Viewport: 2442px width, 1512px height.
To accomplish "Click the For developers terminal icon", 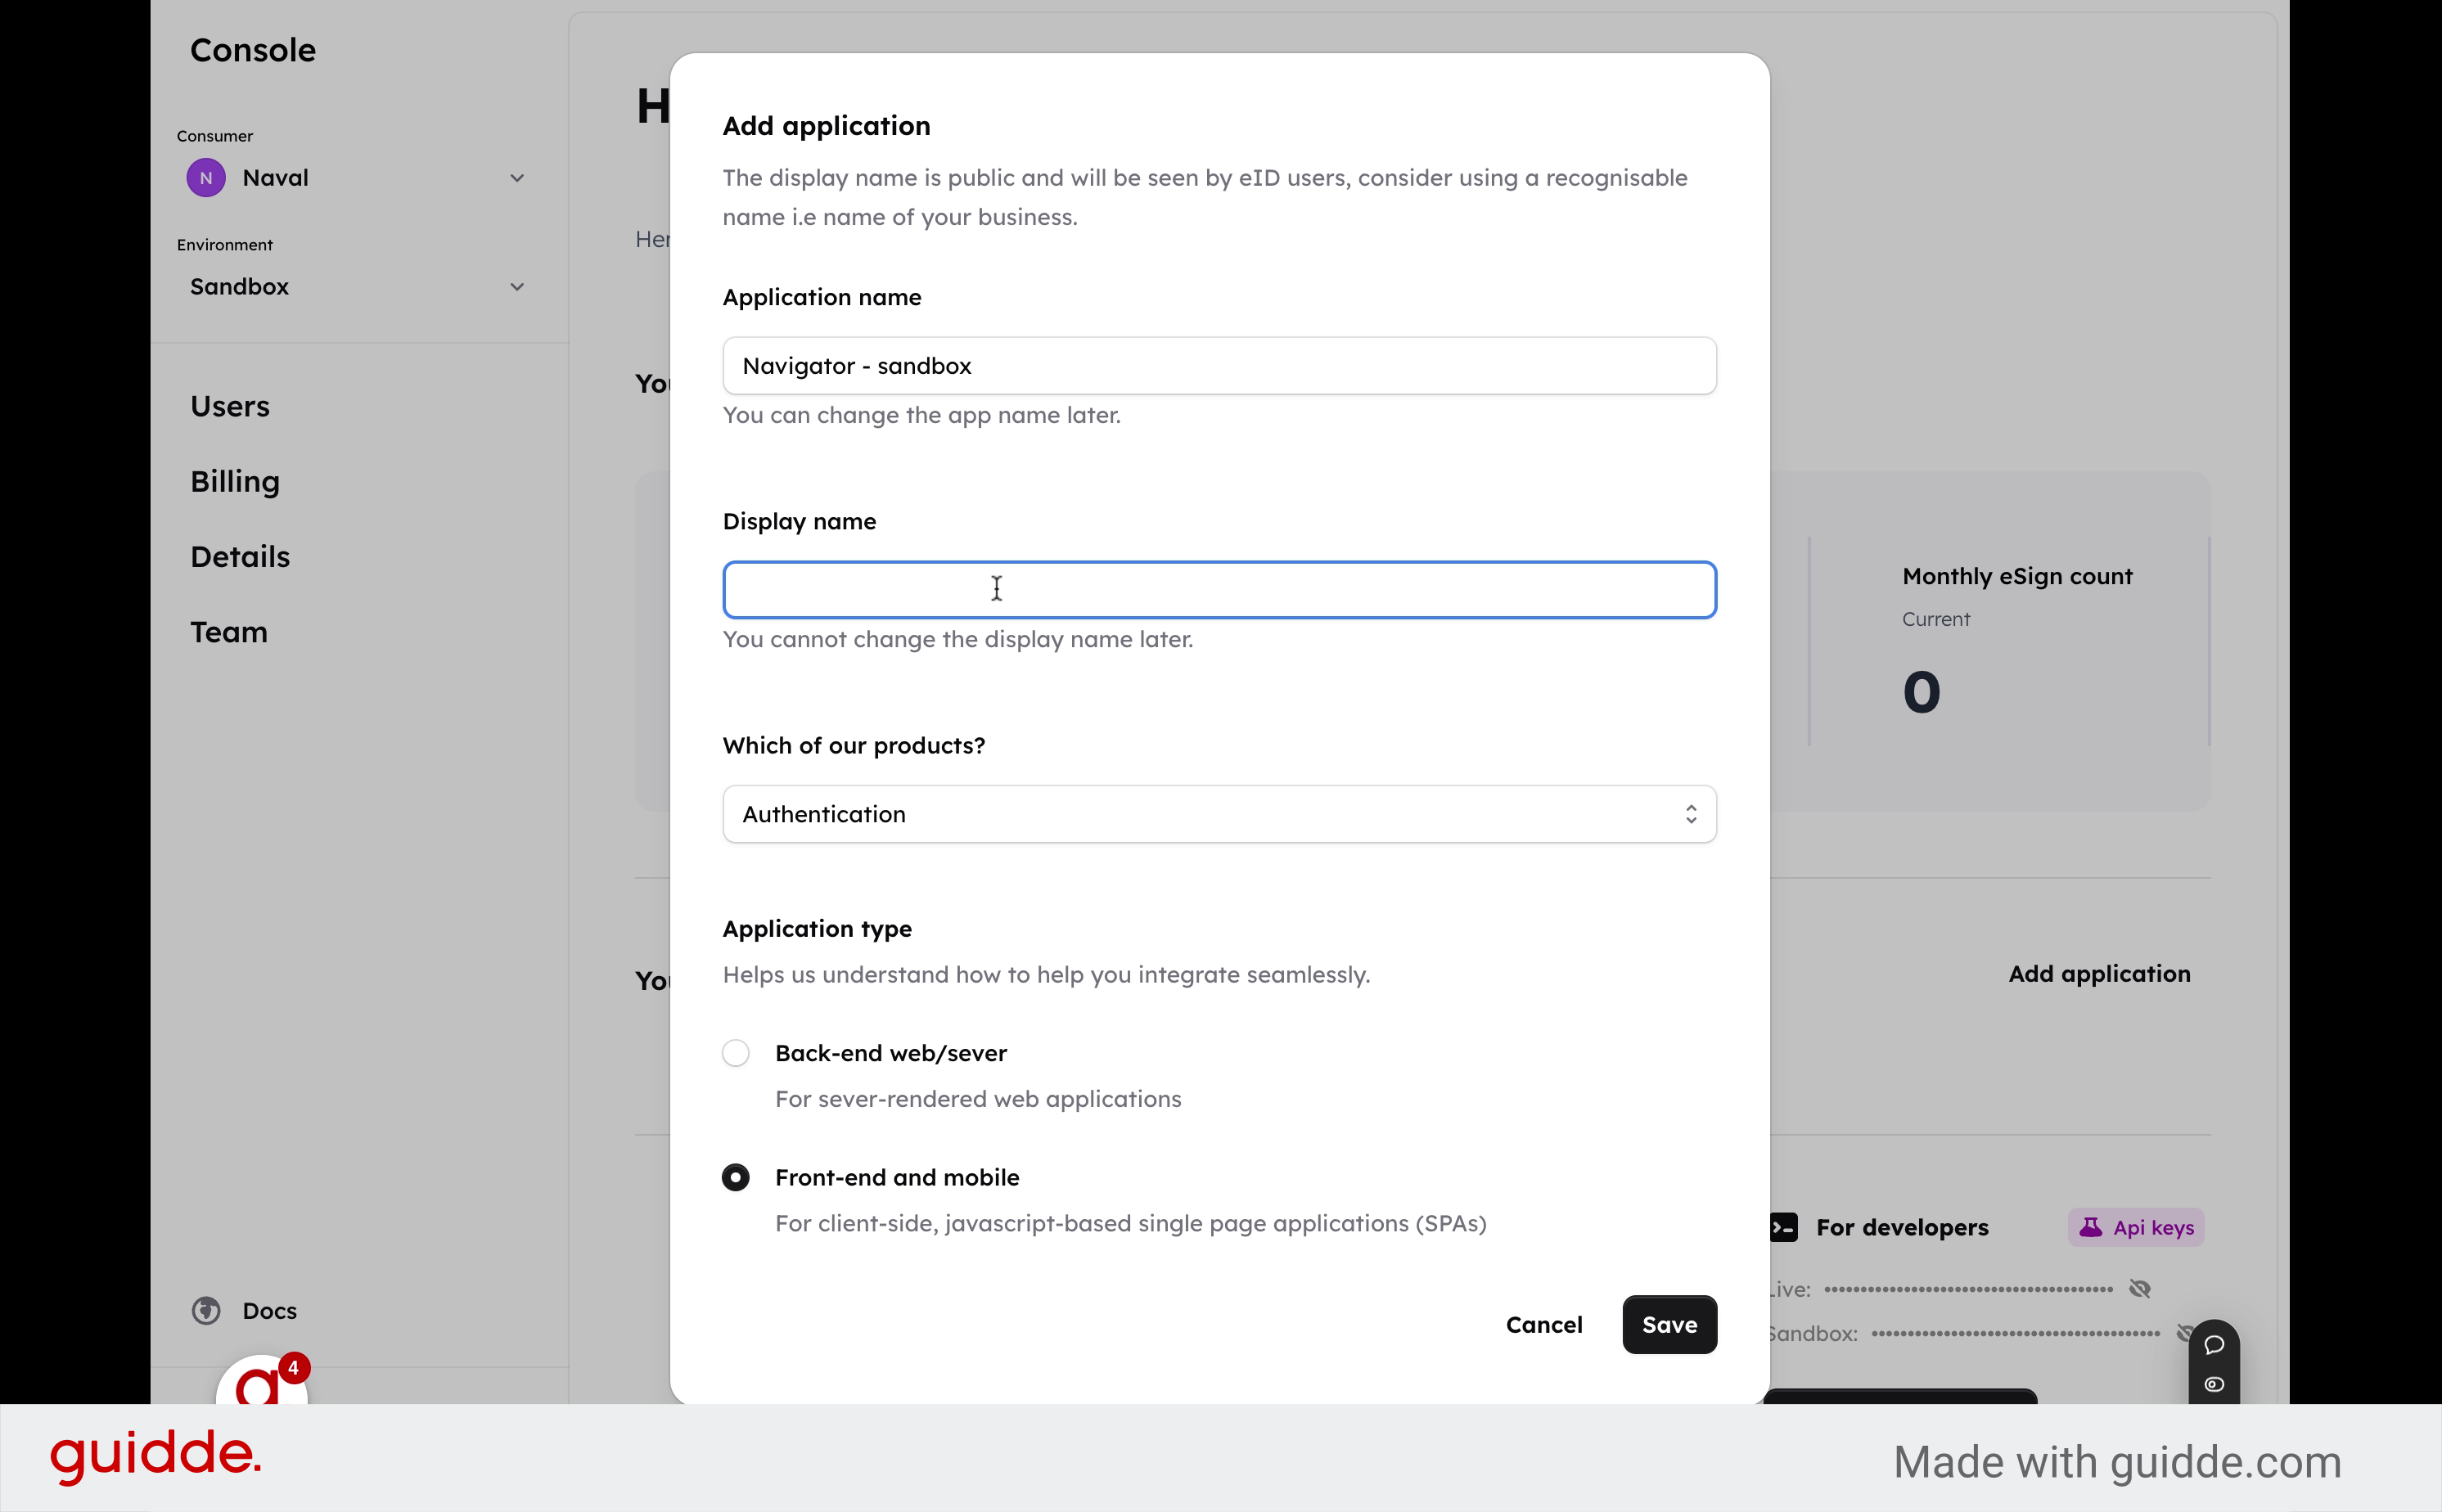I will point(1784,1227).
